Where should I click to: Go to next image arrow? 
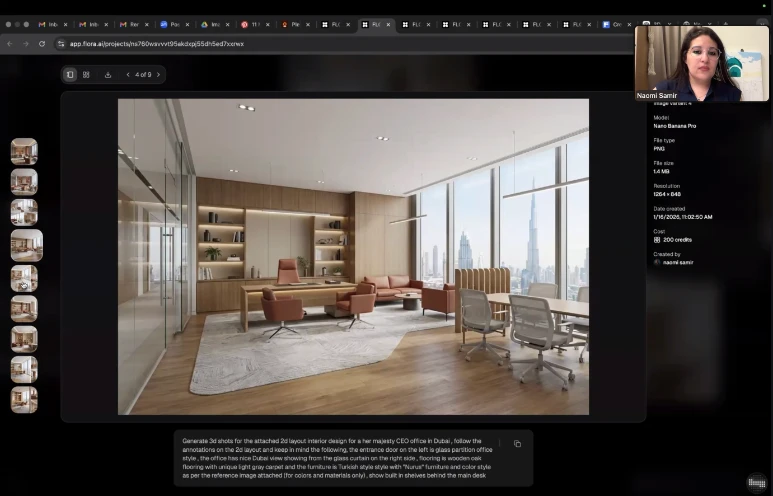[158, 74]
